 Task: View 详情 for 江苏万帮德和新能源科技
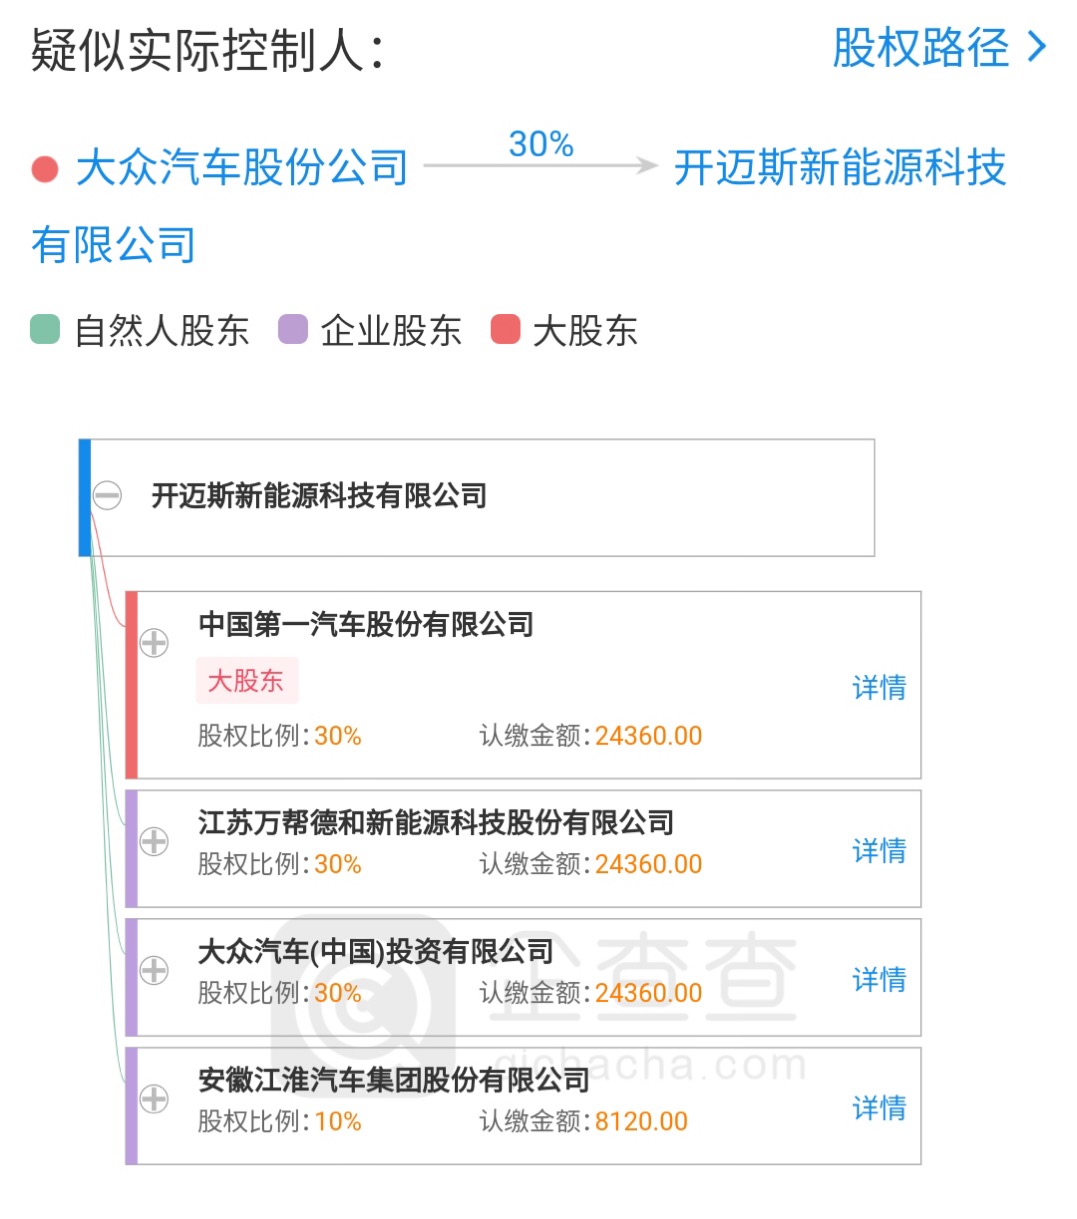[879, 850]
